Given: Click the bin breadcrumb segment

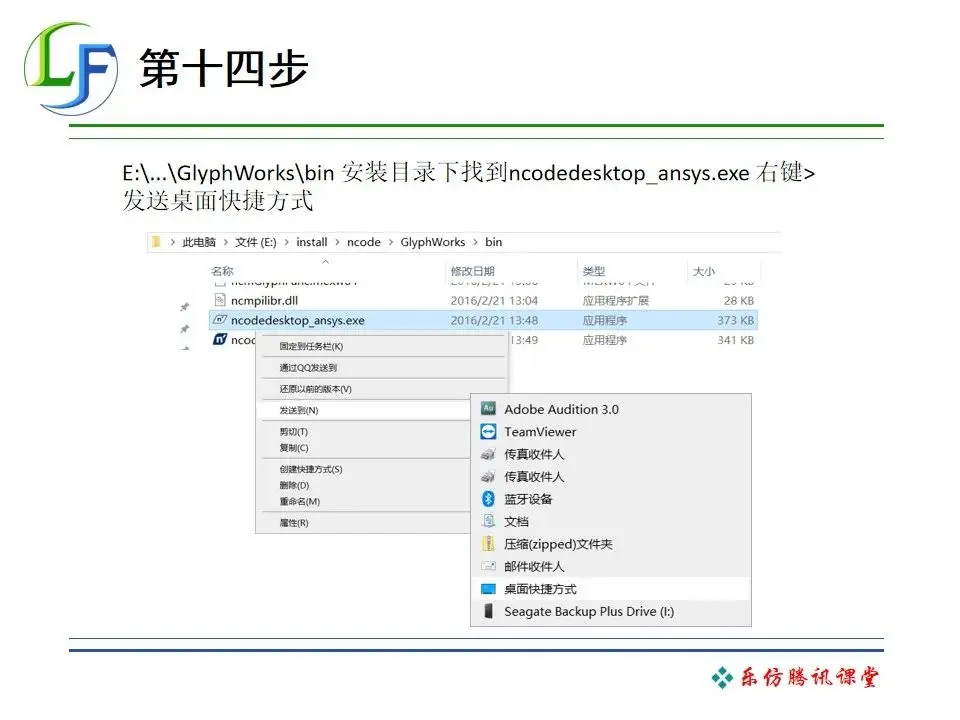Looking at the screenshot, I should click(493, 242).
